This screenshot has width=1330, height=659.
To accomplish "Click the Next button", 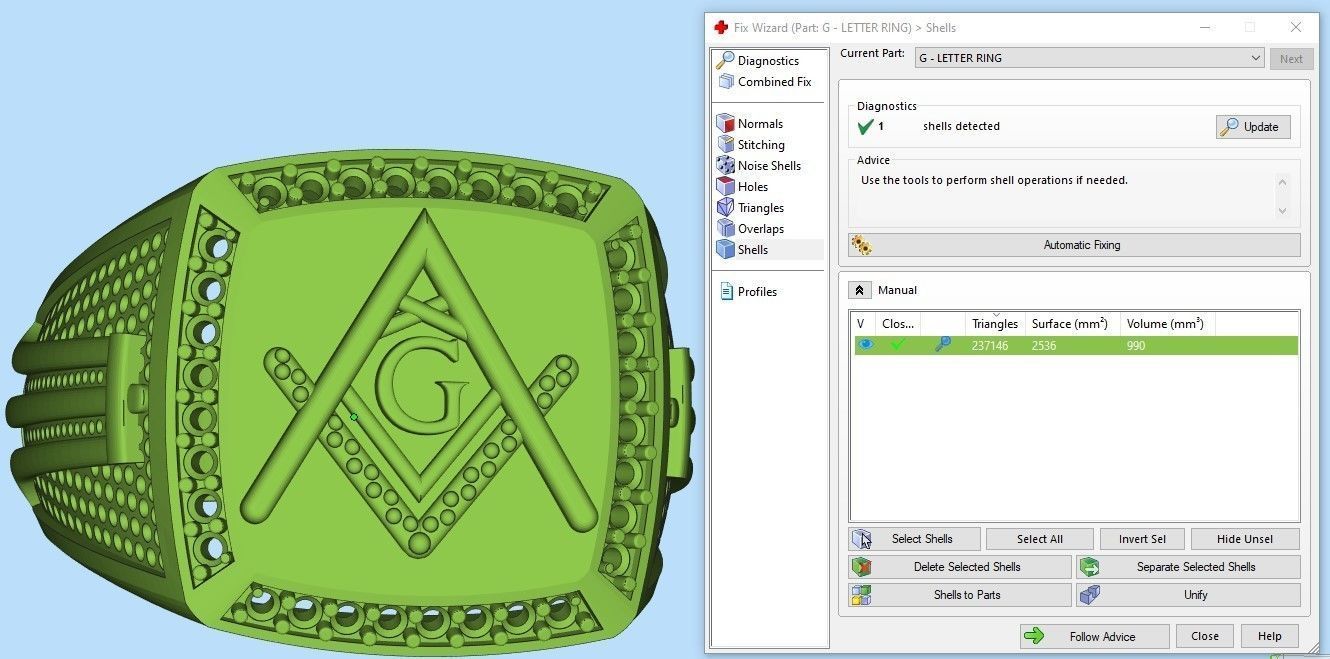I will point(1291,59).
